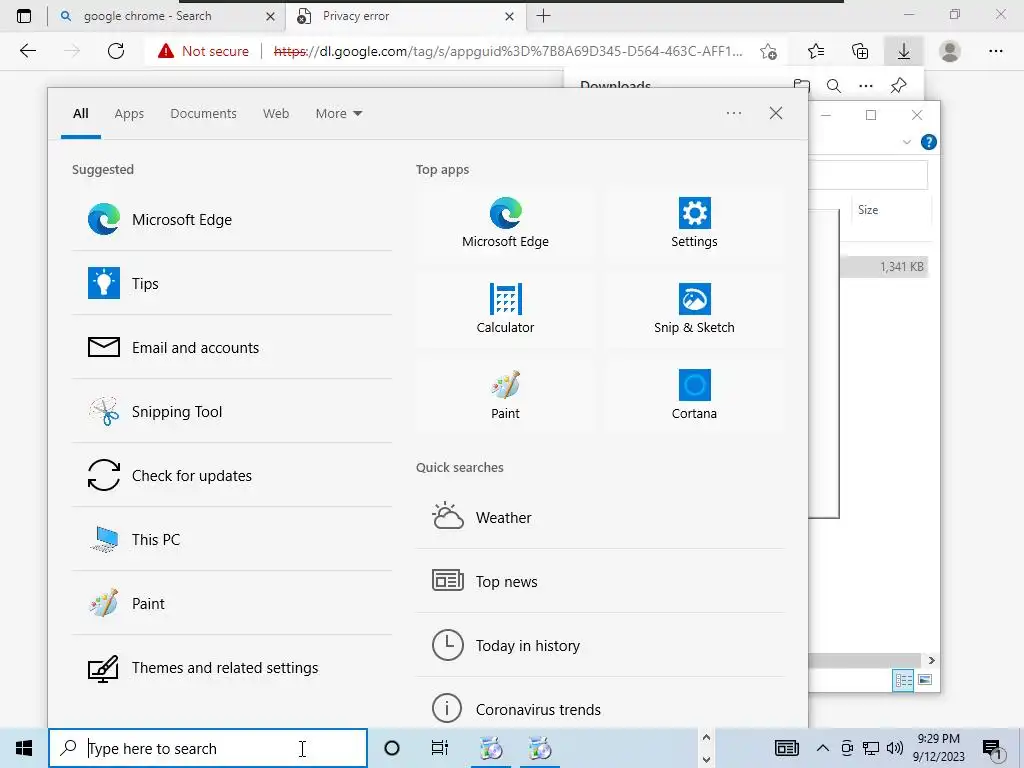Open search panel options ellipsis menu
This screenshot has height=768, width=1024.
tap(734, 113)
